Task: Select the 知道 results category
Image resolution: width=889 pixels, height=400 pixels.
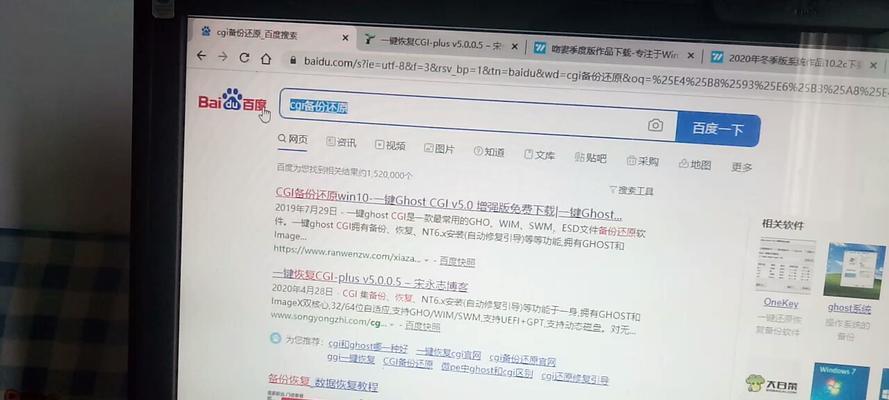Action: point(489,152)
